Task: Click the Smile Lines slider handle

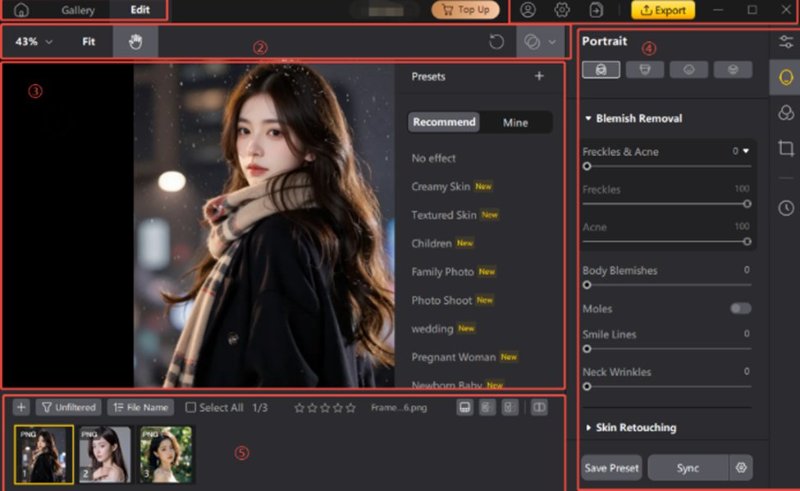Action: point(587,349)
